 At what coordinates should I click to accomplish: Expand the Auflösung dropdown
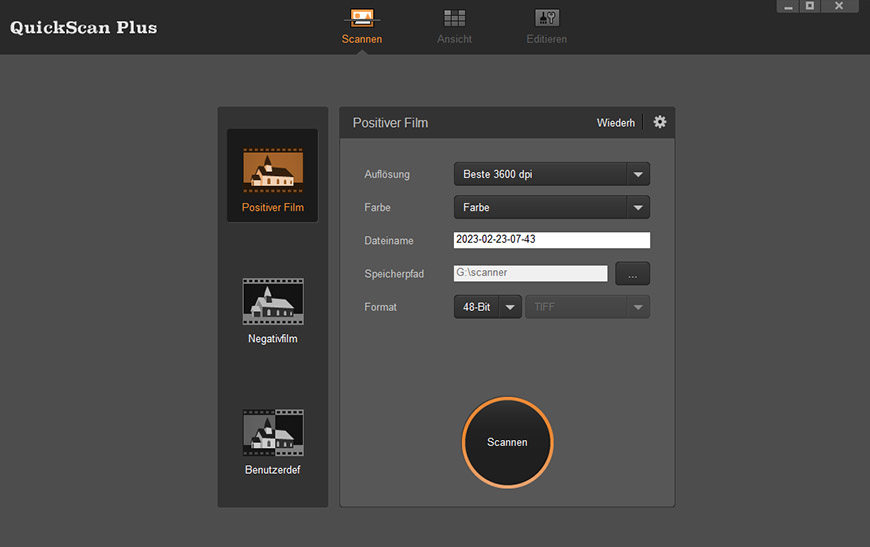coord(552,174)
